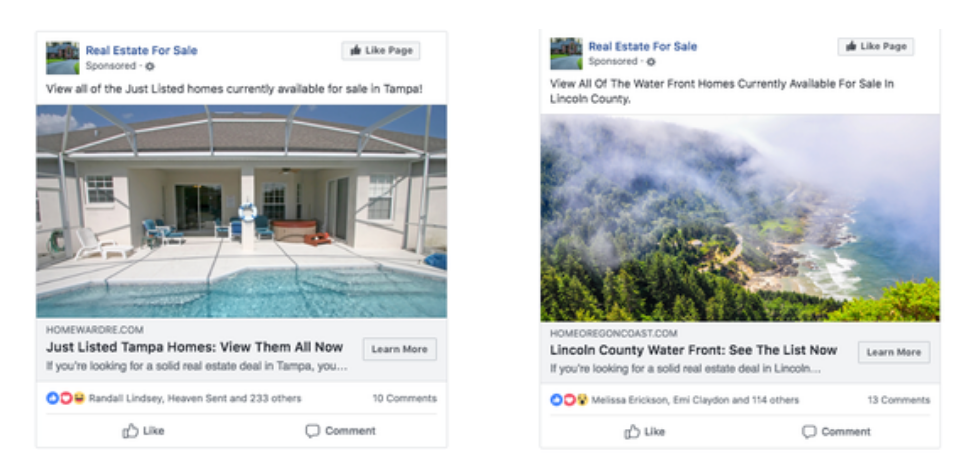Open the 13 Comments link

(x=898, y=400)
